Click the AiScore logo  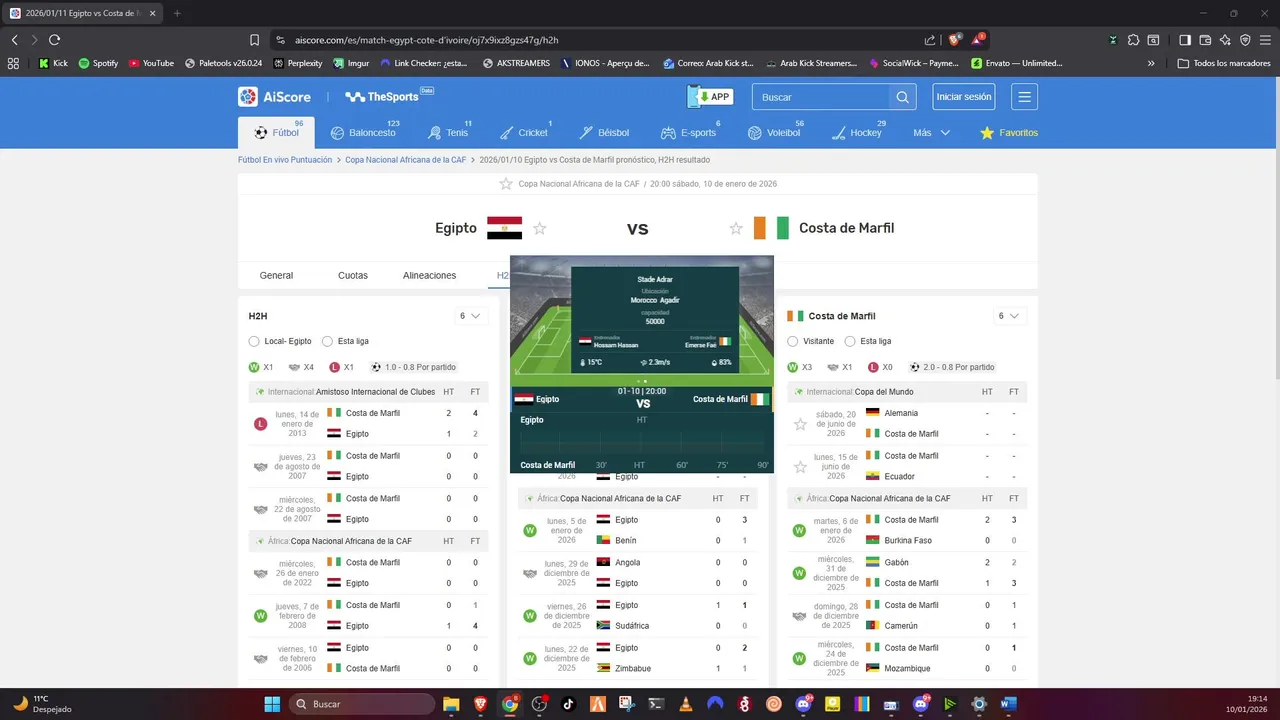tap(274, 97)
